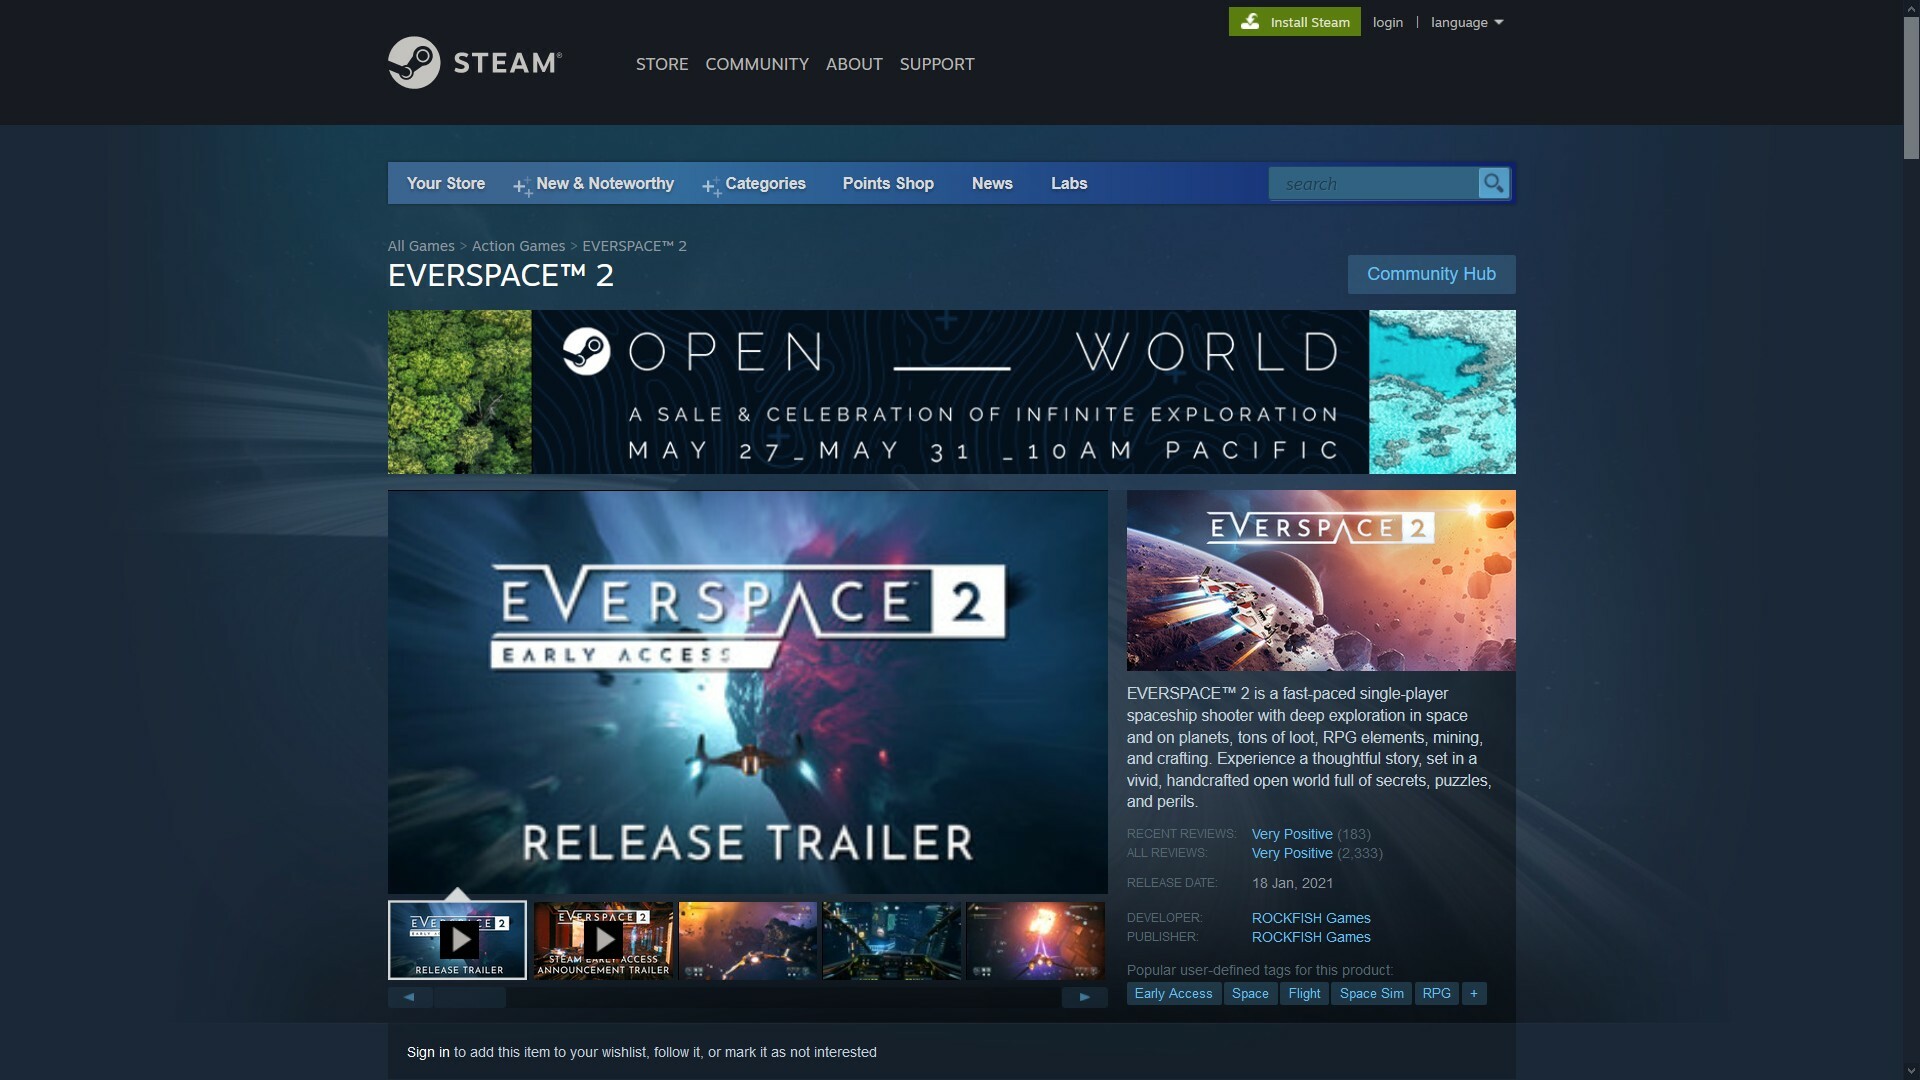Toggle the language selector dropdown

1464,22
